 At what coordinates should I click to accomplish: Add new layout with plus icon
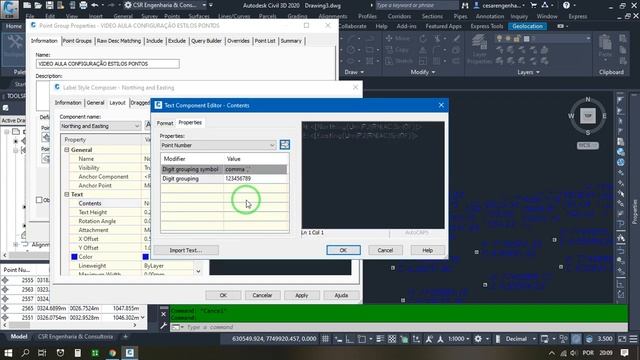[125, 337]
